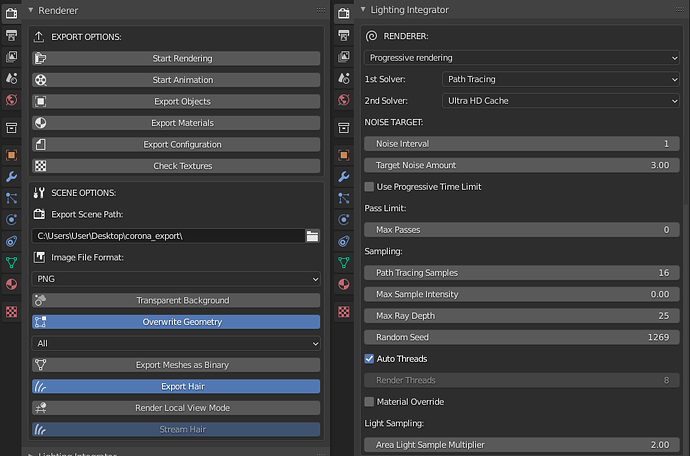690x456 pixels.
Task: Open Collection properties tab in left panel
Action: click(11, 128)
